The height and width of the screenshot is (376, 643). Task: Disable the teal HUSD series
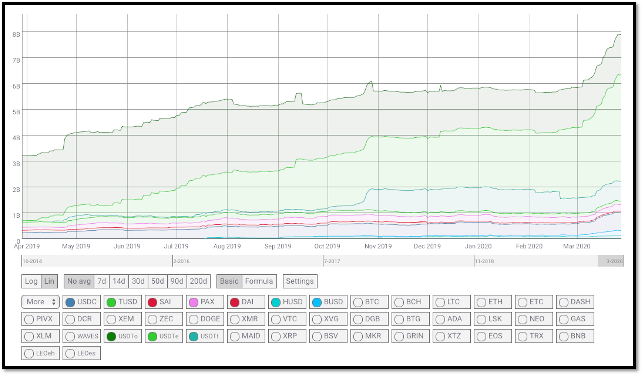287,302
